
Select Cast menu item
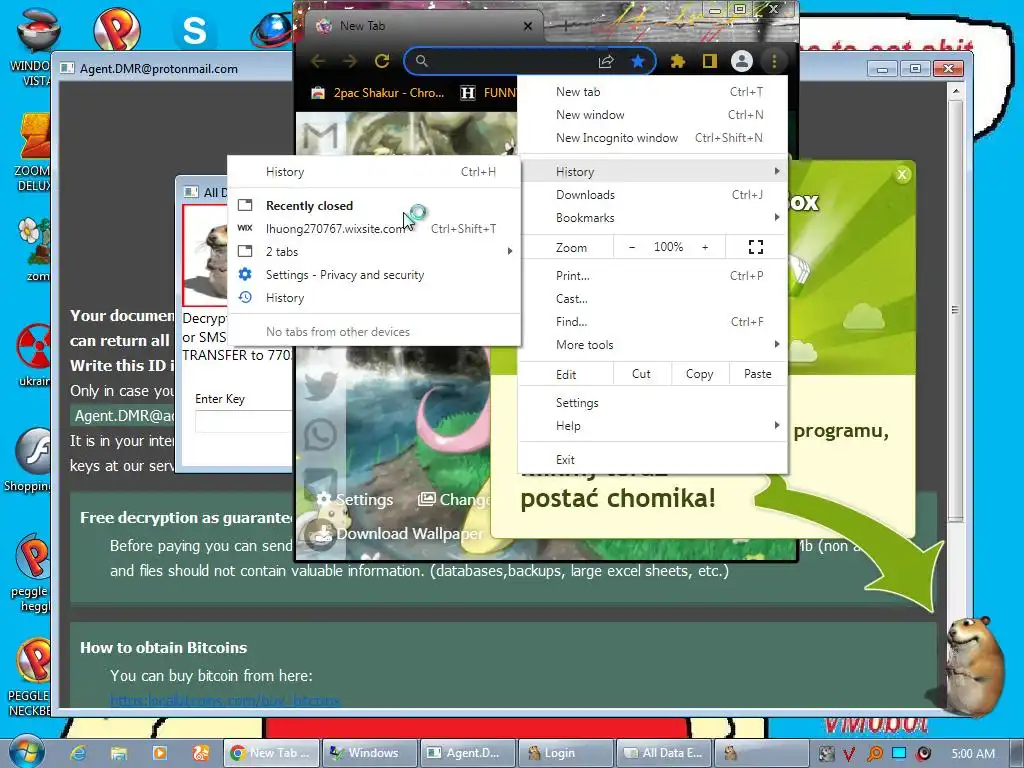coord(653,298)
